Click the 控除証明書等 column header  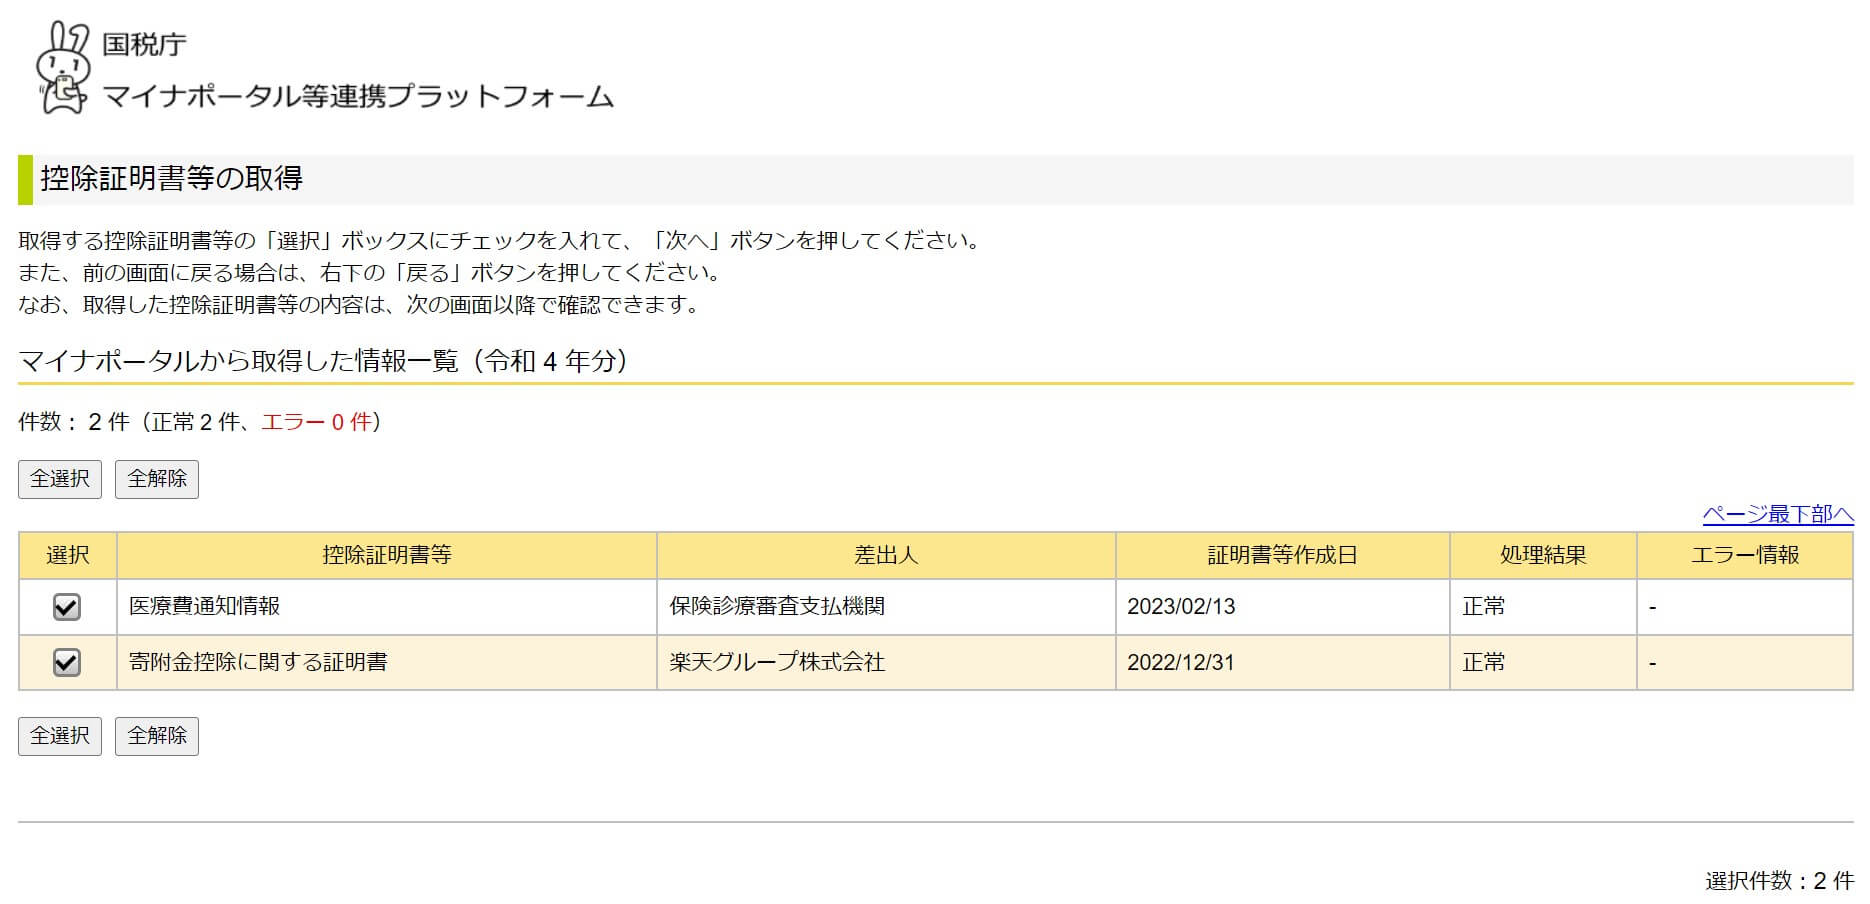(387, 555)
